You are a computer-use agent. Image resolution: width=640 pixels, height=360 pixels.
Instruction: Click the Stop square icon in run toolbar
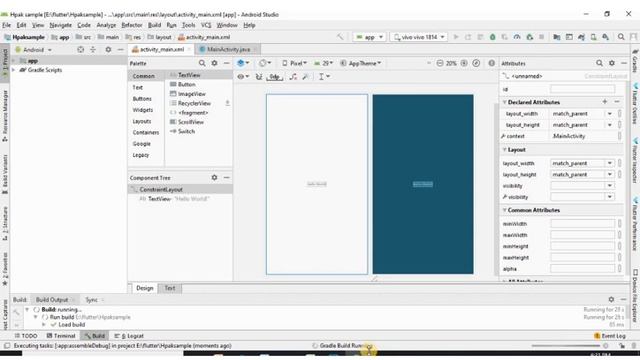coord(542,37)
